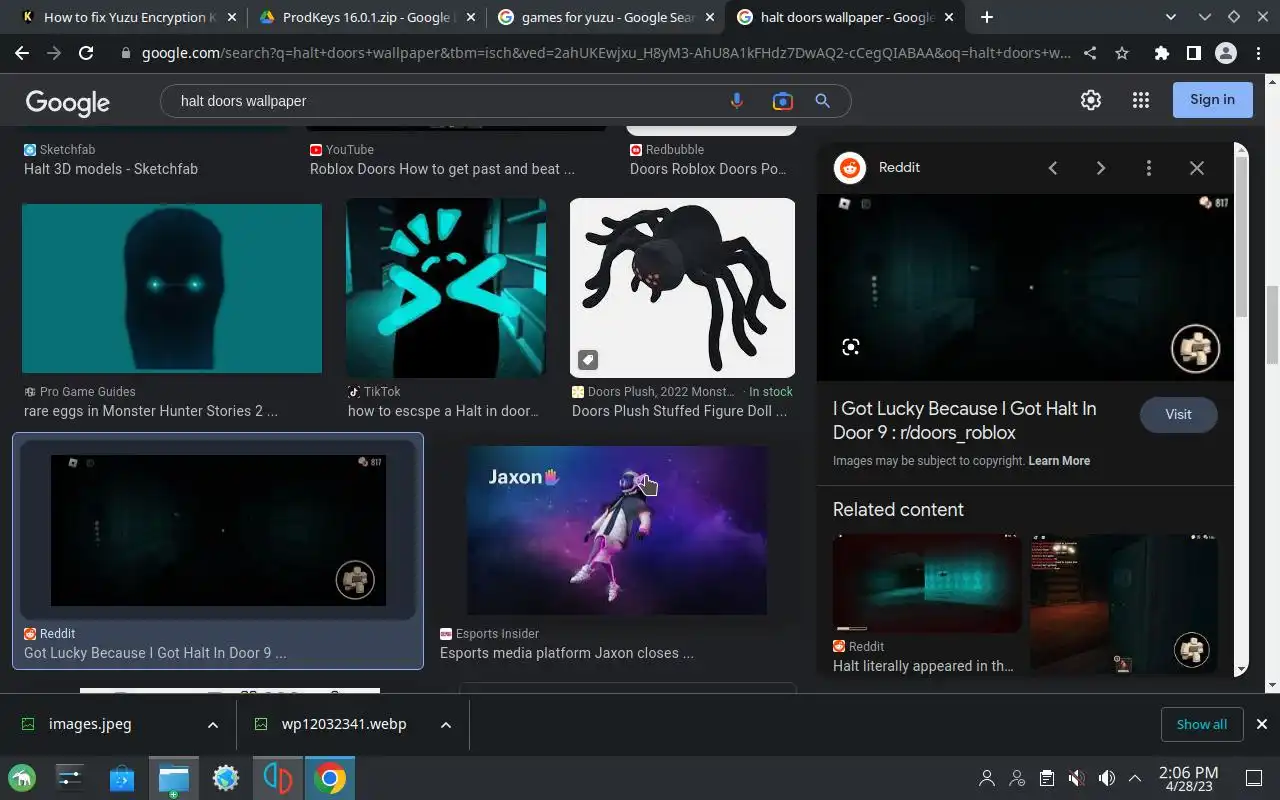The height and width of the screenshot is (800, 1280).
Task: Click the Google logo
Action: point(67,101)
